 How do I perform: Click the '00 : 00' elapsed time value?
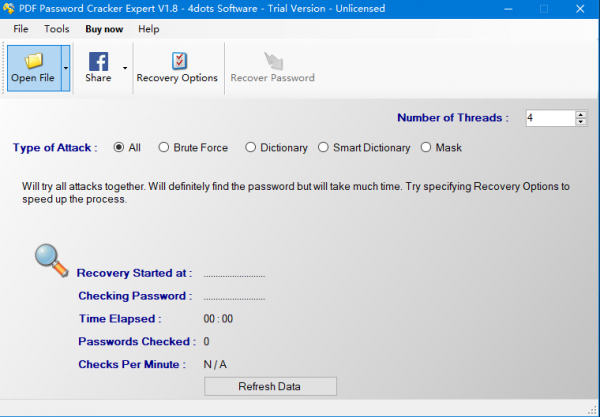[x=218, y=319]
